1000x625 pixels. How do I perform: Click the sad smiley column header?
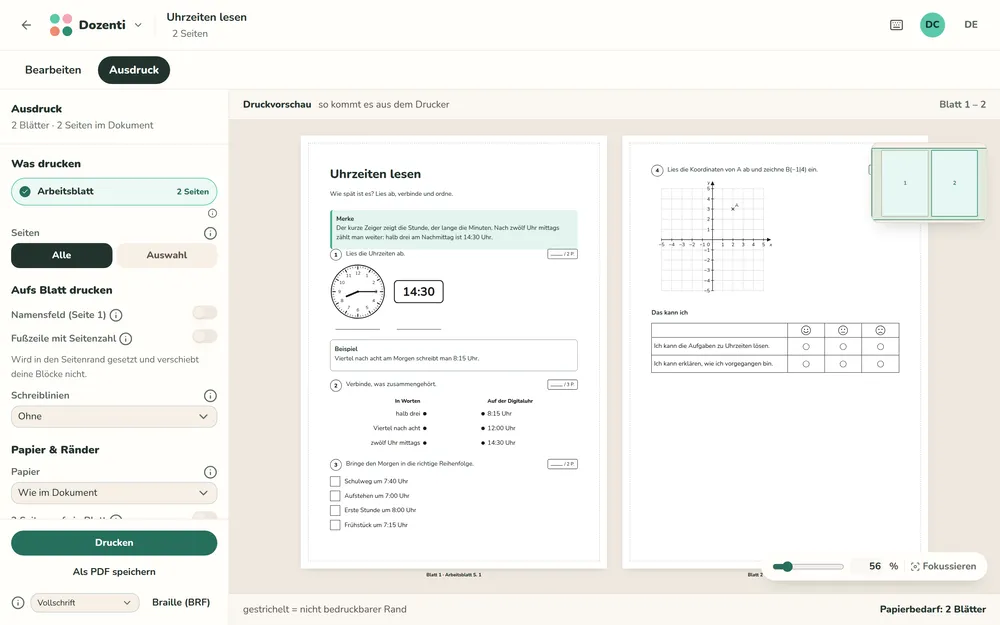[x=880, y=330]
